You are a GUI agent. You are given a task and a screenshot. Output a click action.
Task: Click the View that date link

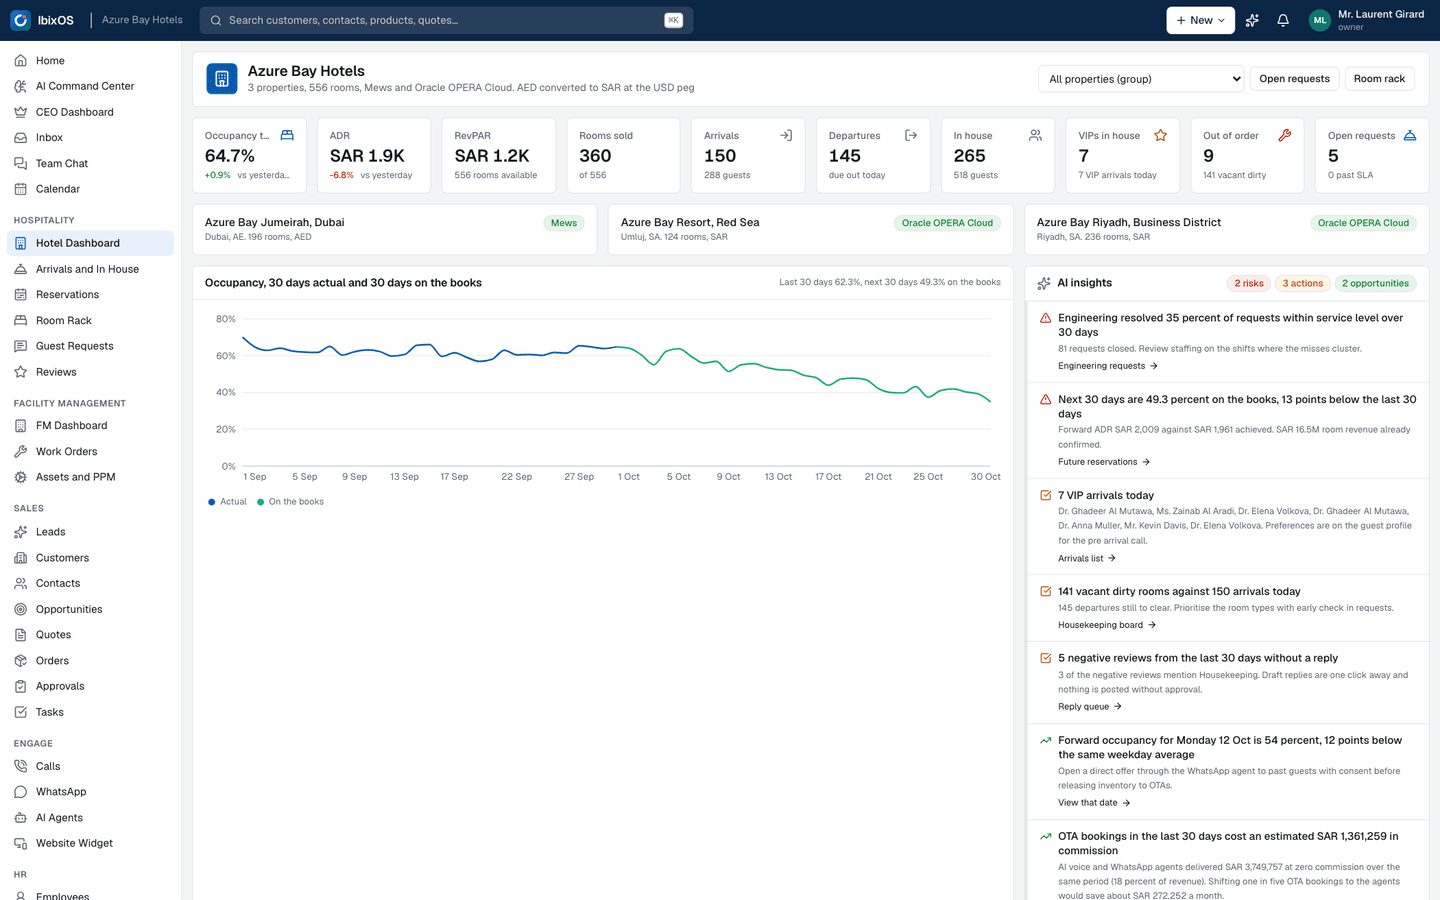tap(1094, 803)
